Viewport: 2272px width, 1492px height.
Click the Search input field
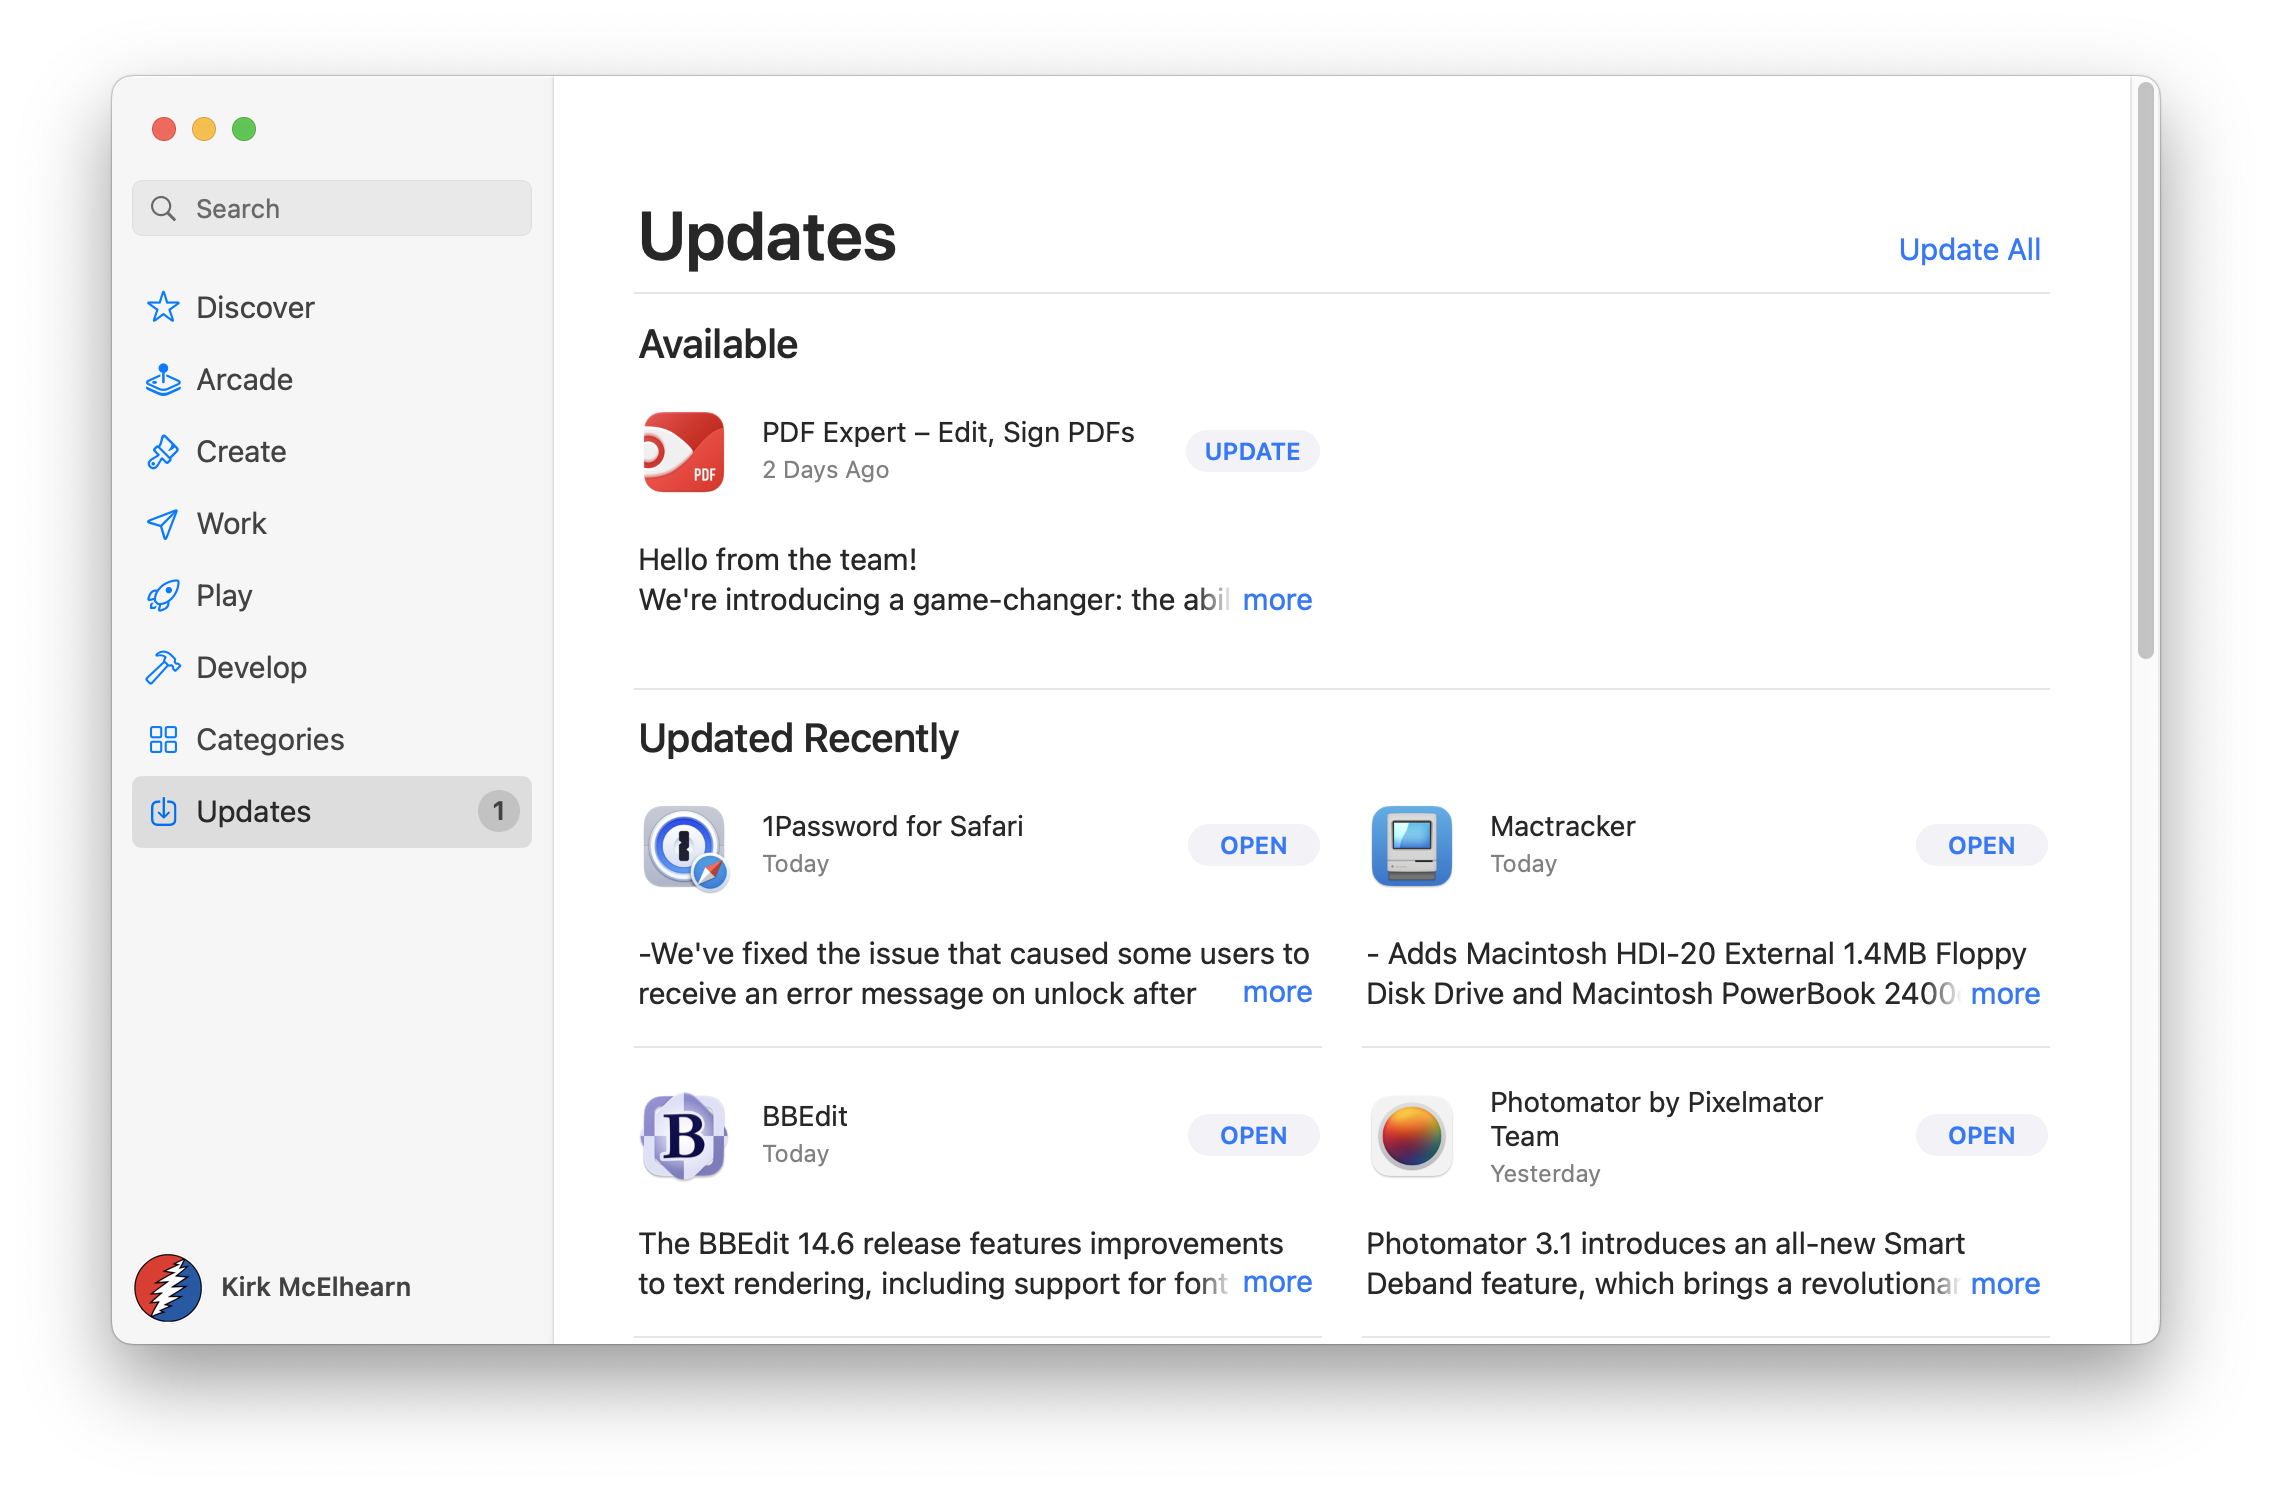click(332, 208)
